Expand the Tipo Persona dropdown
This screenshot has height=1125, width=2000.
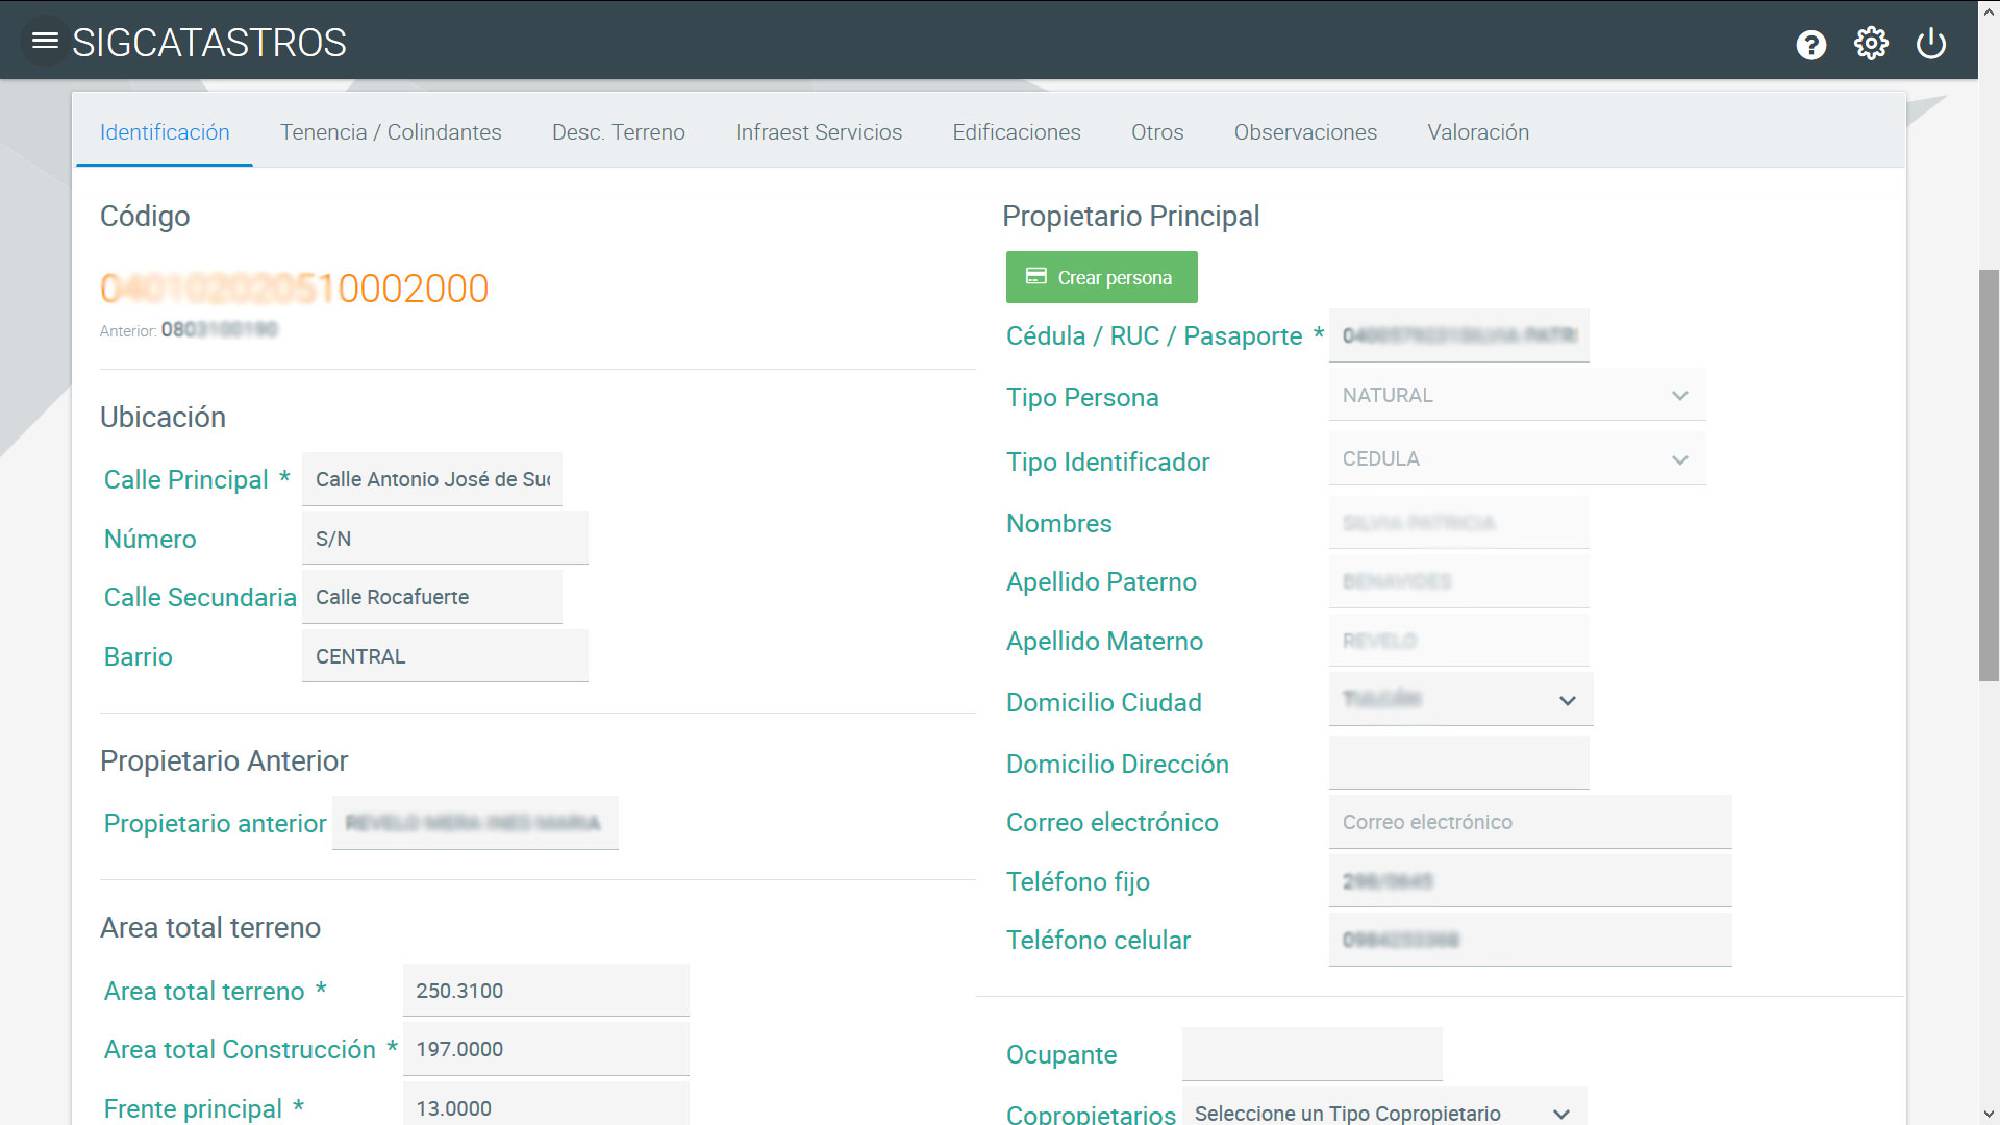(x=1517, y=395)
